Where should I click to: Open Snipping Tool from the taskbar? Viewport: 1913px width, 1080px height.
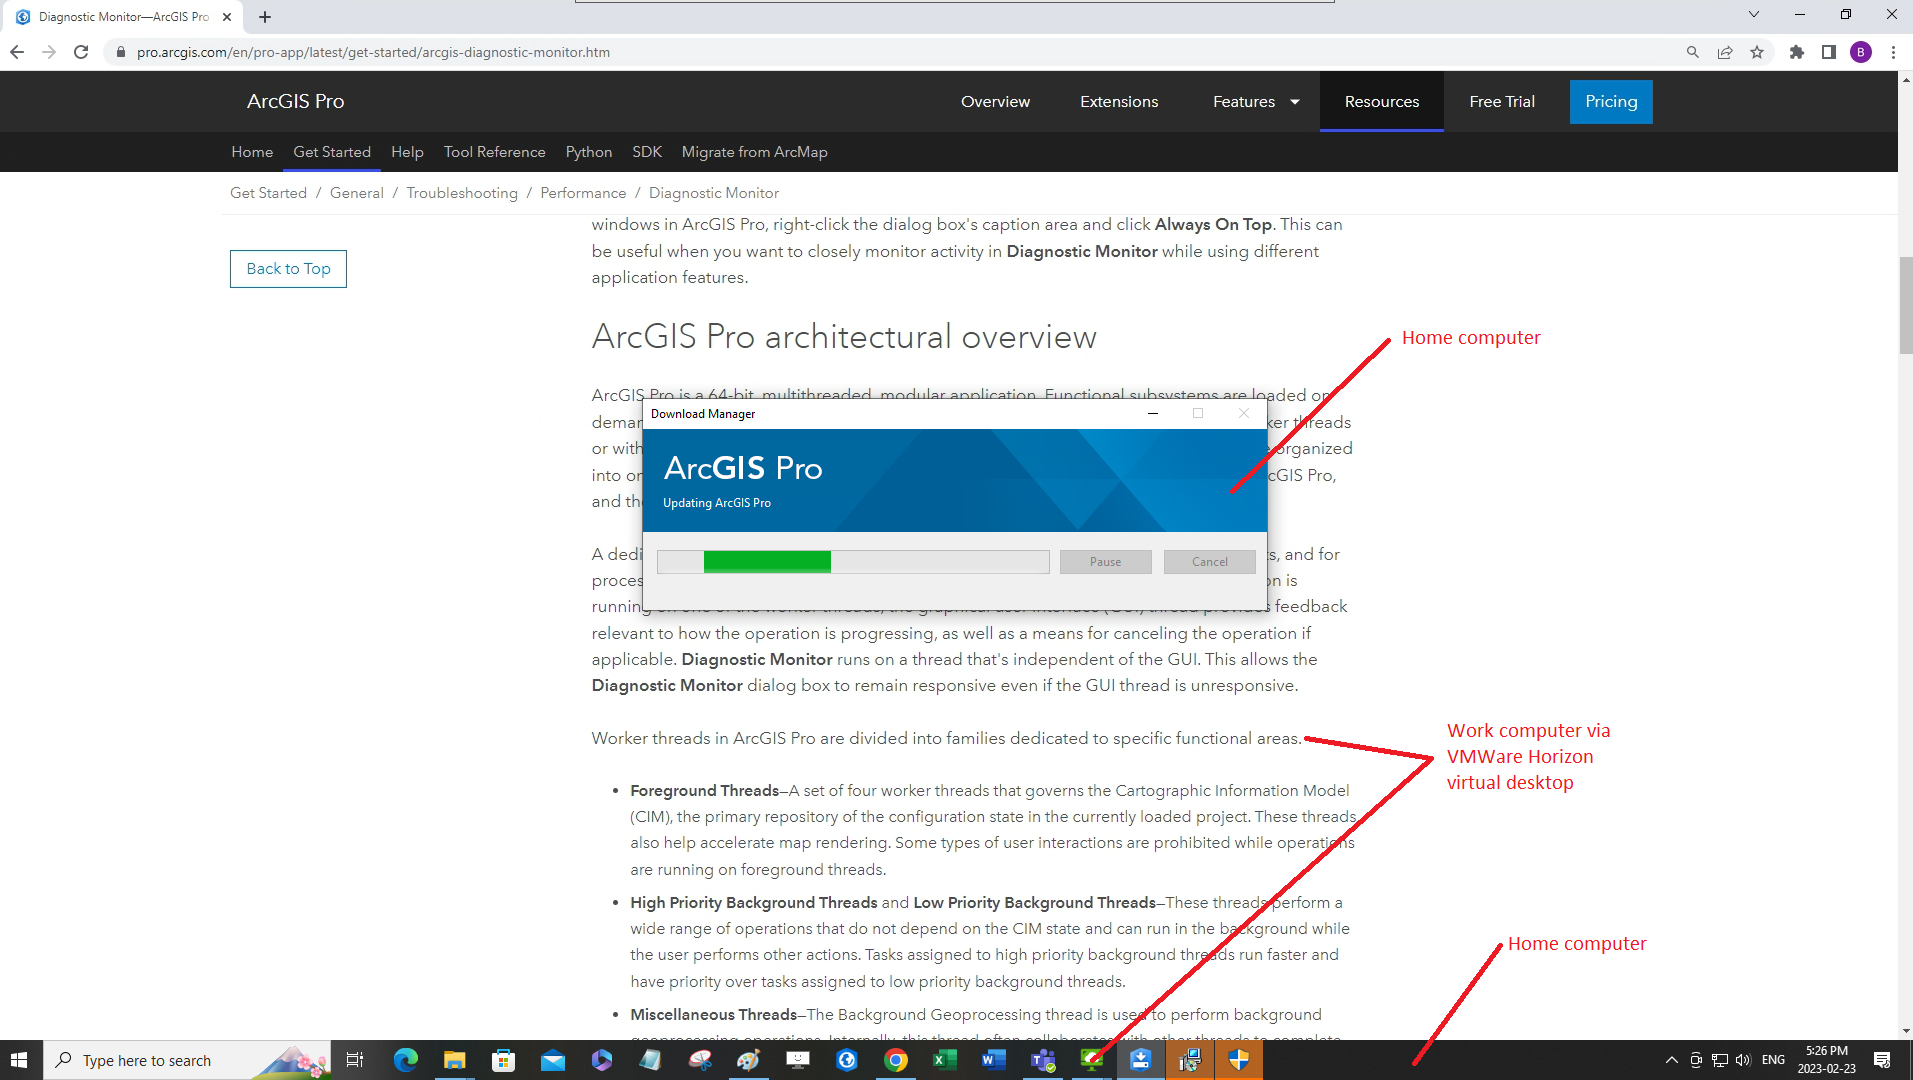pos(699,1060)
